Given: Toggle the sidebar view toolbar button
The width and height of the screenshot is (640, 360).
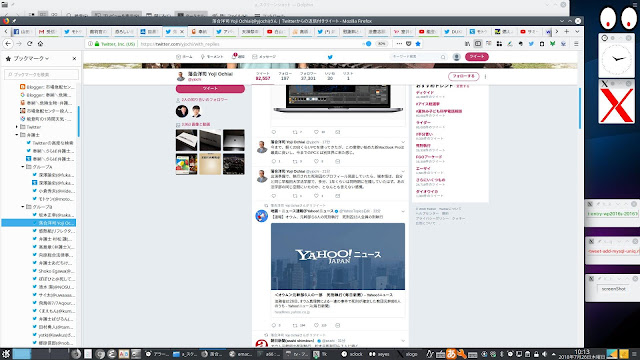Looking at the screenshot, I should [478, 44].
